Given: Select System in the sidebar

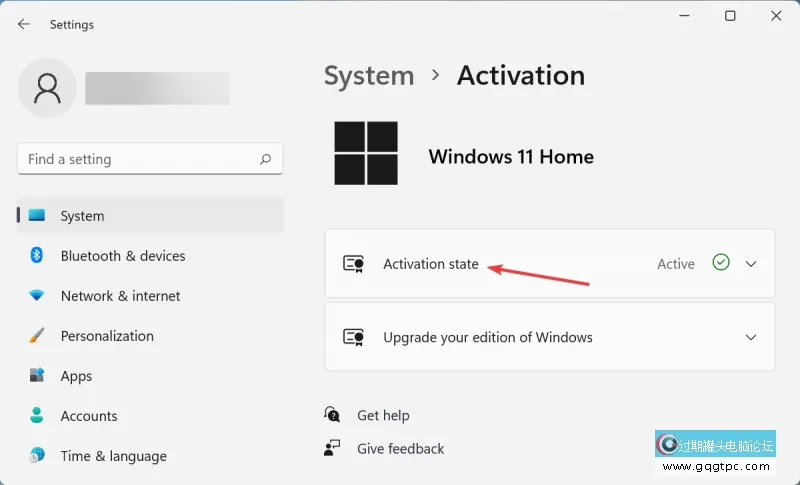Looking at the screenshot, I should (82, 216).
